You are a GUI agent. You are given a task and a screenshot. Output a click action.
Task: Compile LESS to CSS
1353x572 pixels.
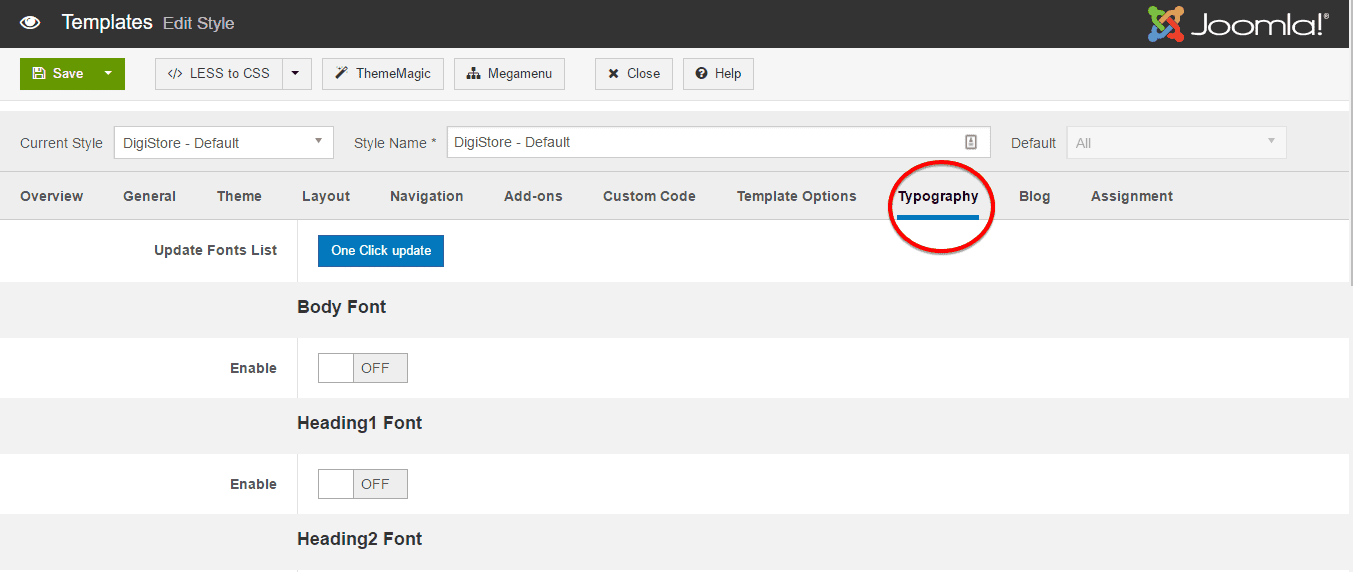click(x=219, y=73)
